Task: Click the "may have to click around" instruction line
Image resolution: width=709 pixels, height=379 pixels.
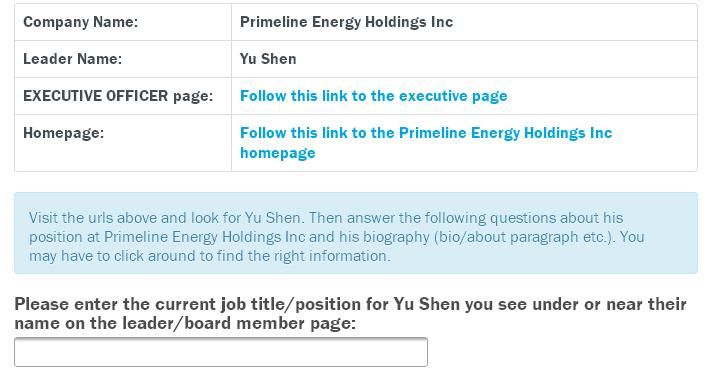Action: pyautogui.click(x=210, y=256)
